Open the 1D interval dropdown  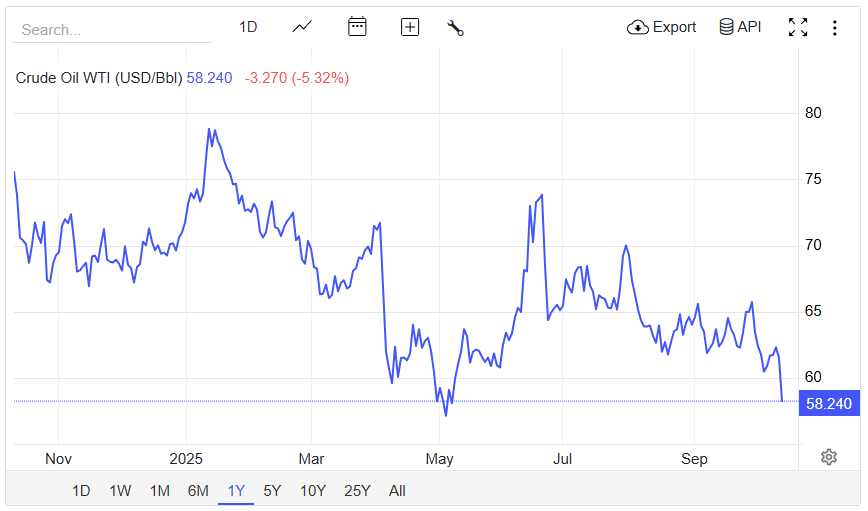[x=248, y=27]
